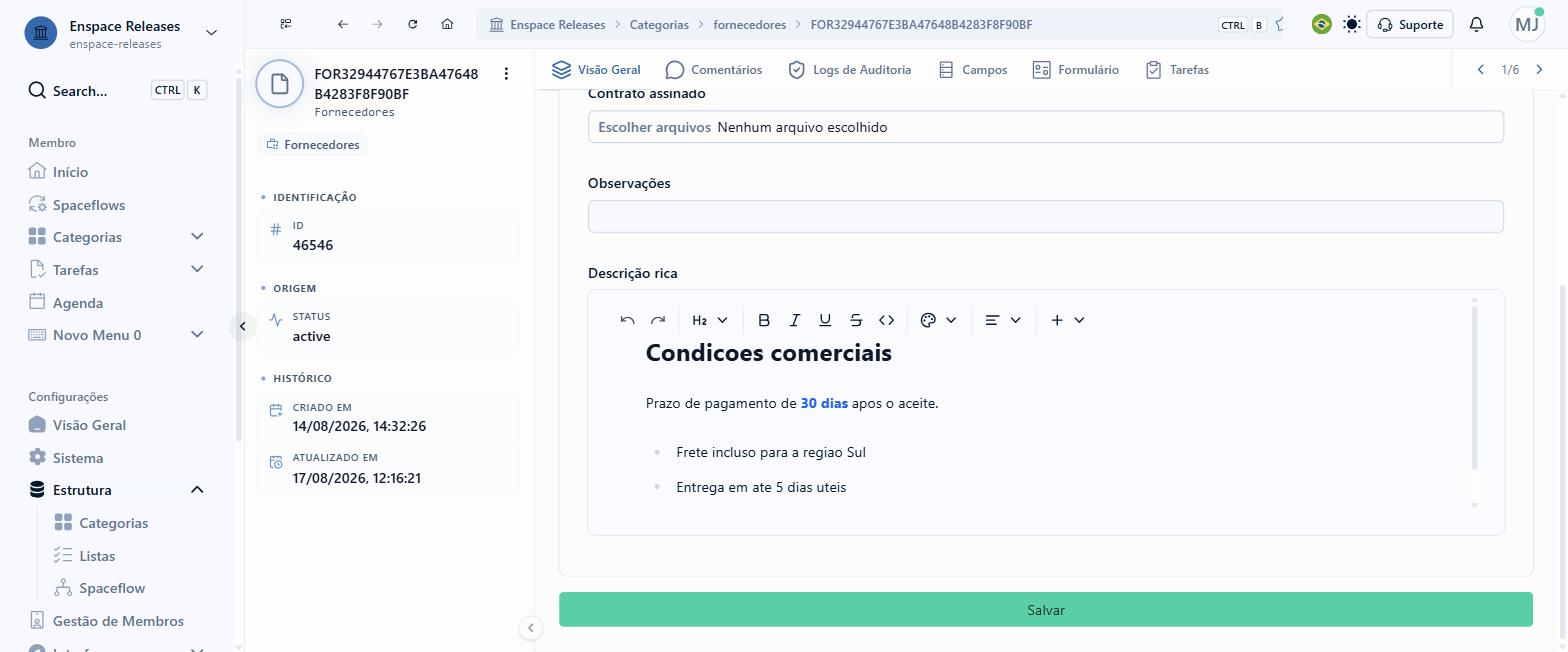1568x652 pixels.
Task: Open record three-dot options menu
Action: click(x=506, y=74)
